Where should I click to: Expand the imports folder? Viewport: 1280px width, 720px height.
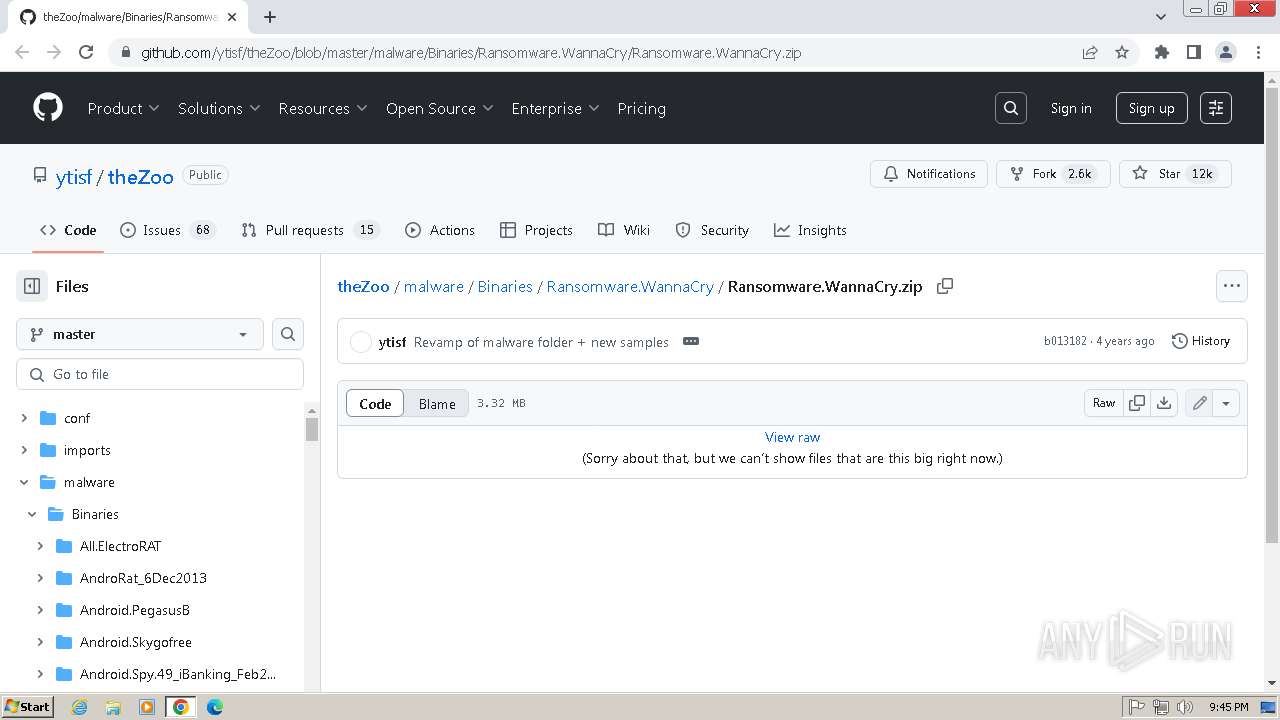pyautogui.click(x=24, y=450)
